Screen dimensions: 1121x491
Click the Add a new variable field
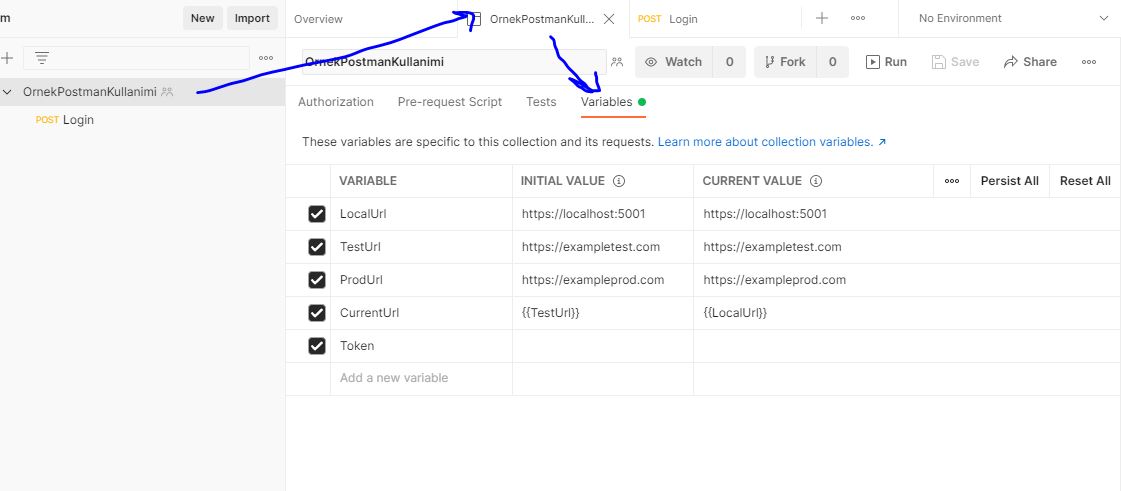pyautogui.click(x=420, y=378)
